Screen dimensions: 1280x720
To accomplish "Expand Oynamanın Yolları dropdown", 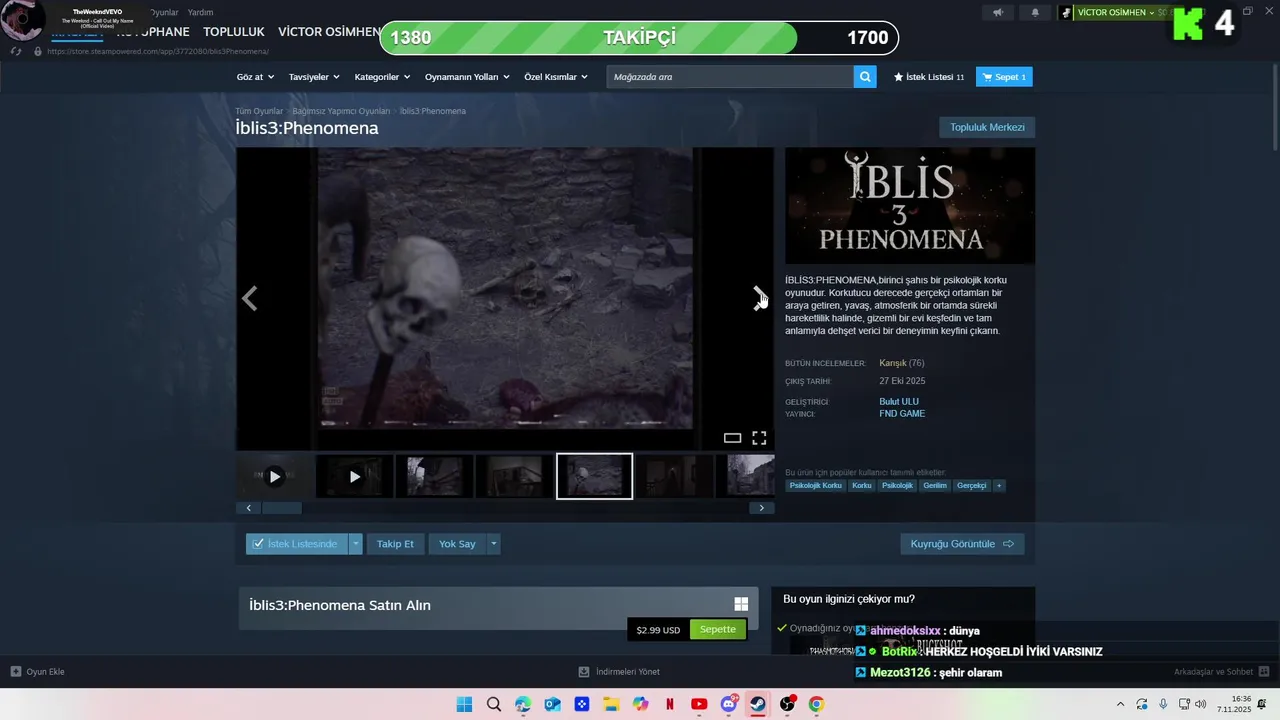I will tap(467, 77).
